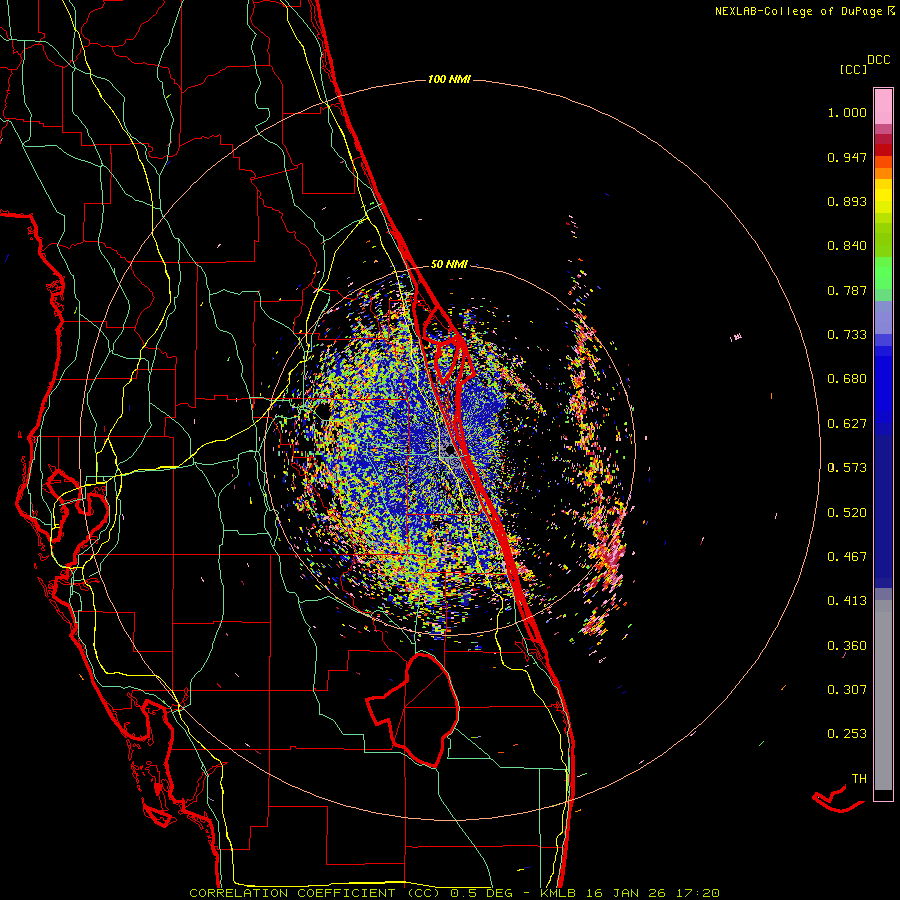Click the 0.5 DEG elevation text

point(483,893)
